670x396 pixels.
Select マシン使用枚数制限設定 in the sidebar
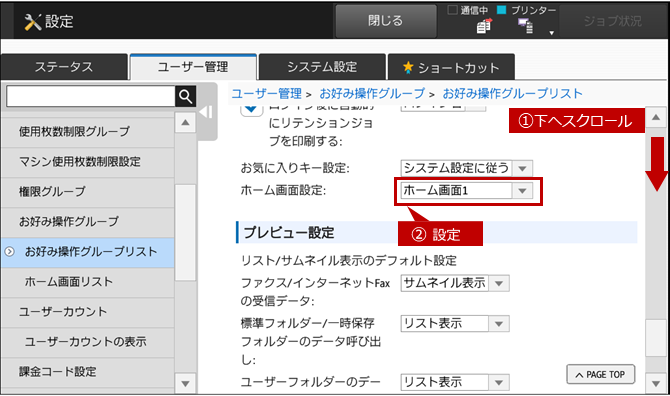(x=88, y=162)
